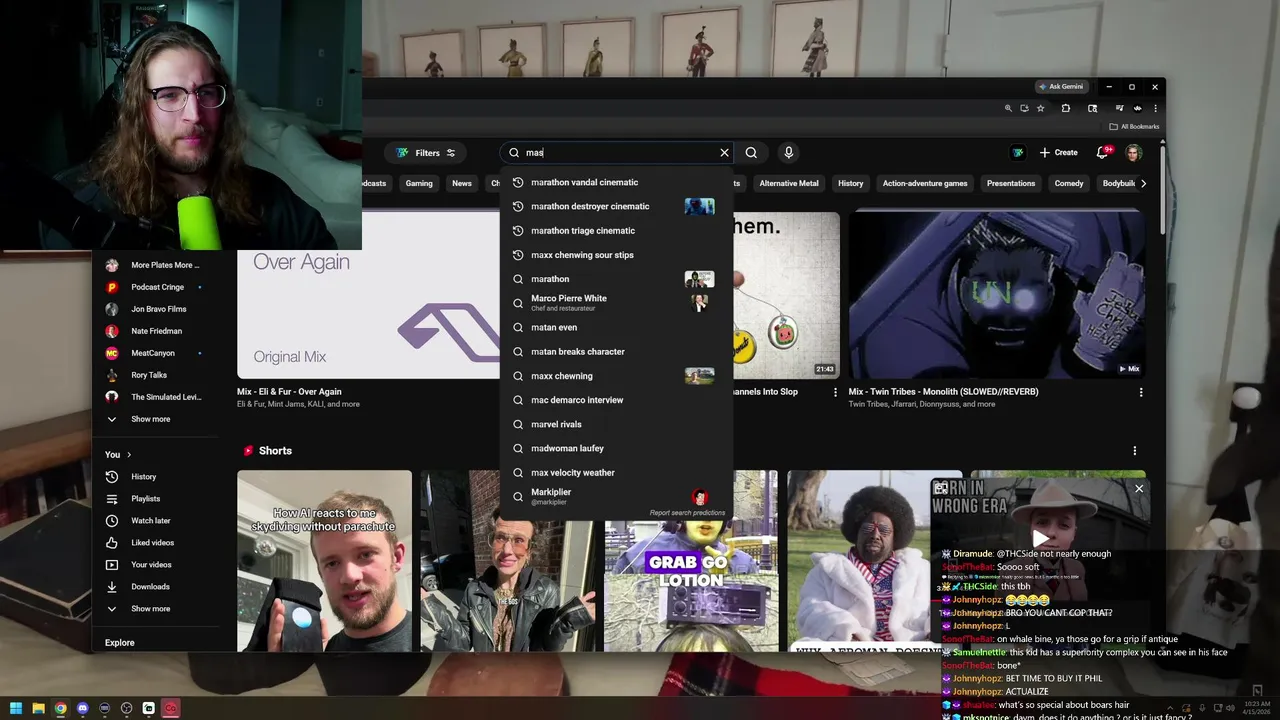Choose suggestion 'marathon destroyer cinematic'
The width and height of the screenshot is (1280, 720).
(x=616, y=206)
